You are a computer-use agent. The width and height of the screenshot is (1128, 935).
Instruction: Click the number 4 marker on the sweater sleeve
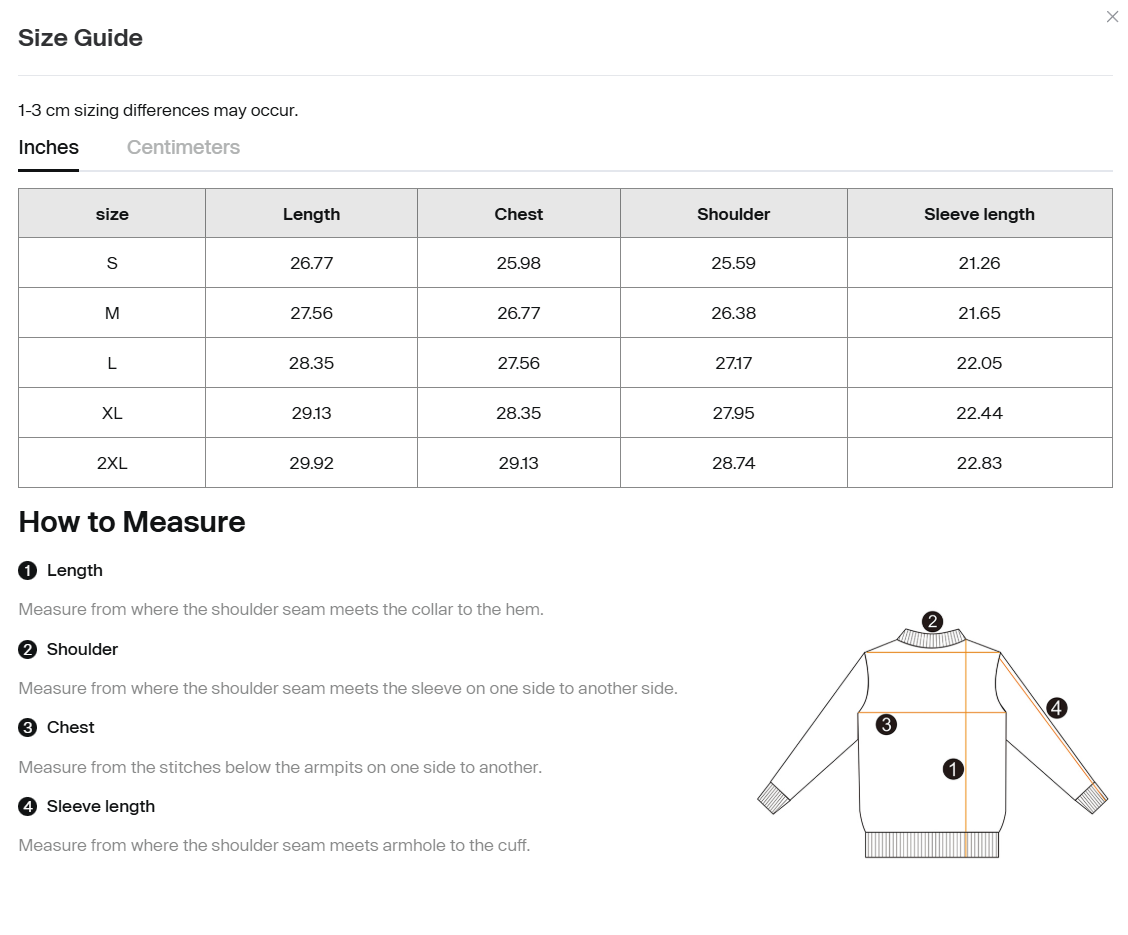coord(1057,705)
